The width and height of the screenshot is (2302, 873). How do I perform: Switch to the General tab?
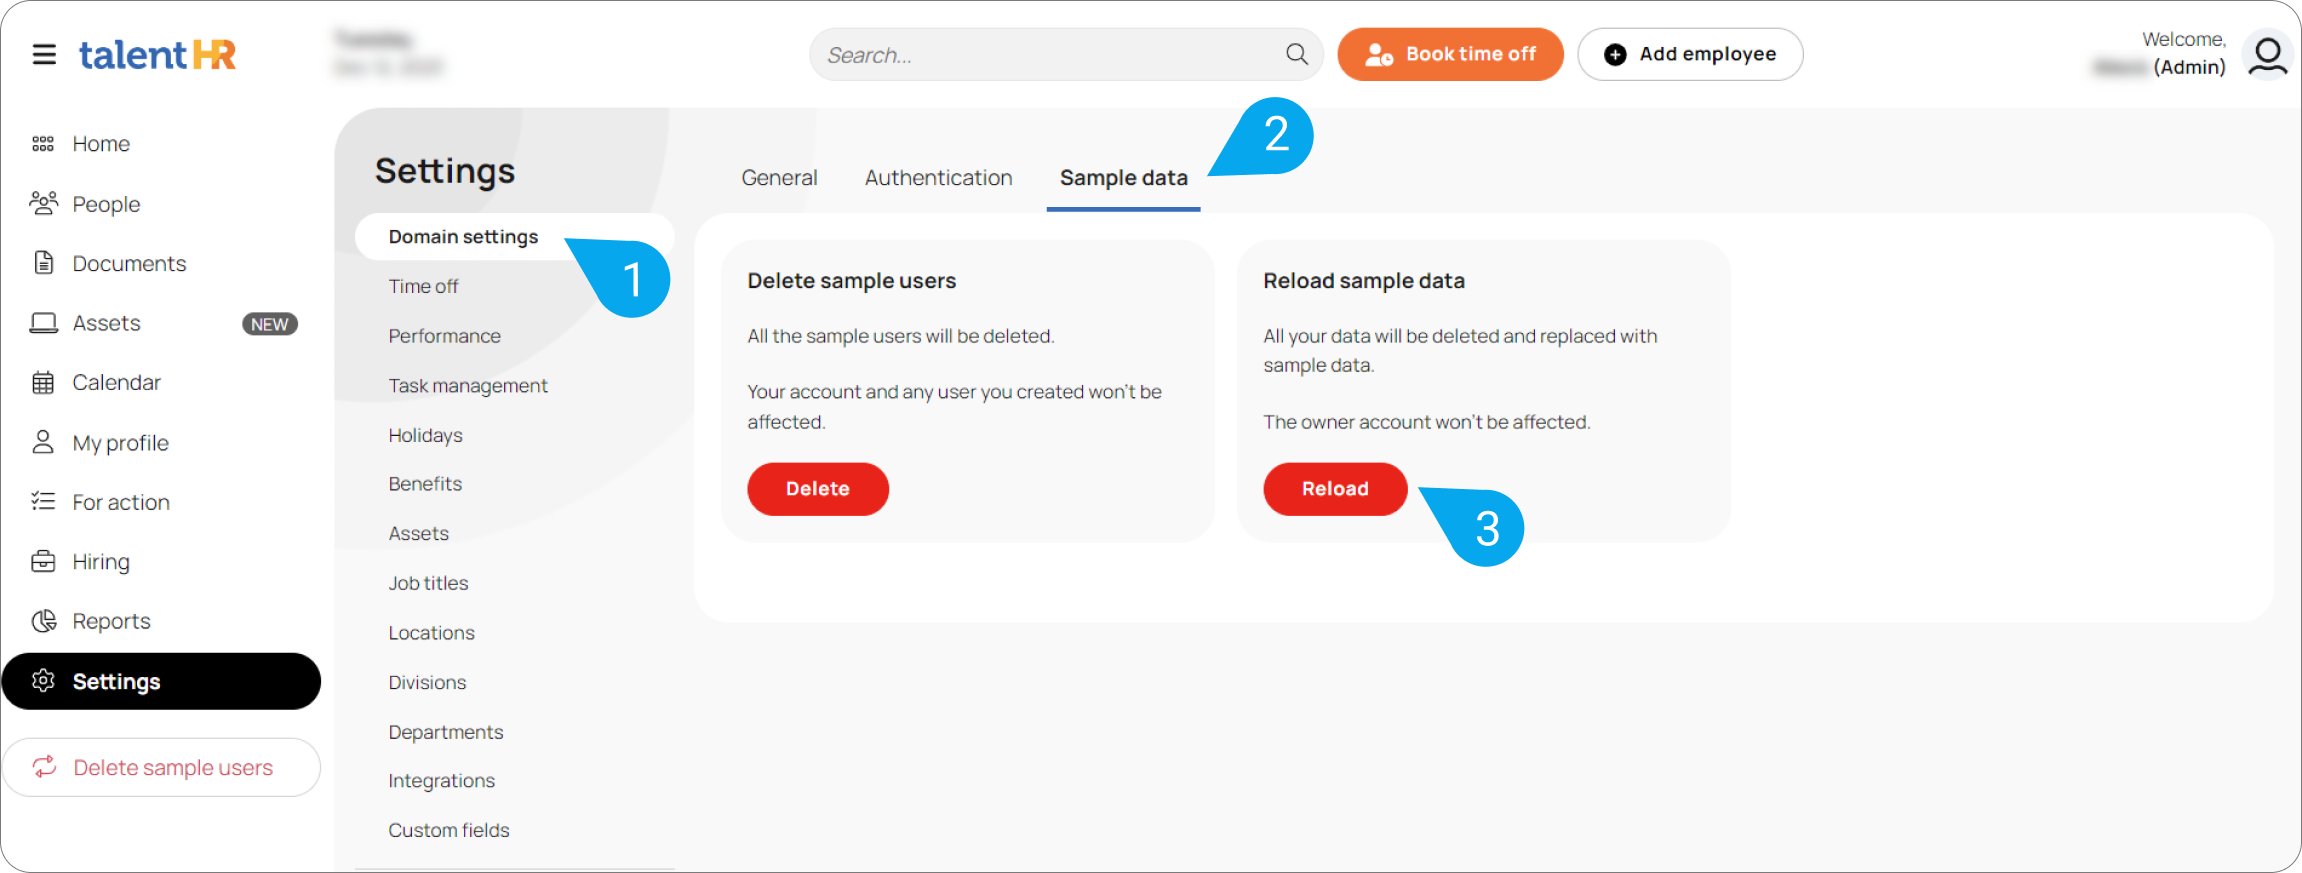[779, 178]
